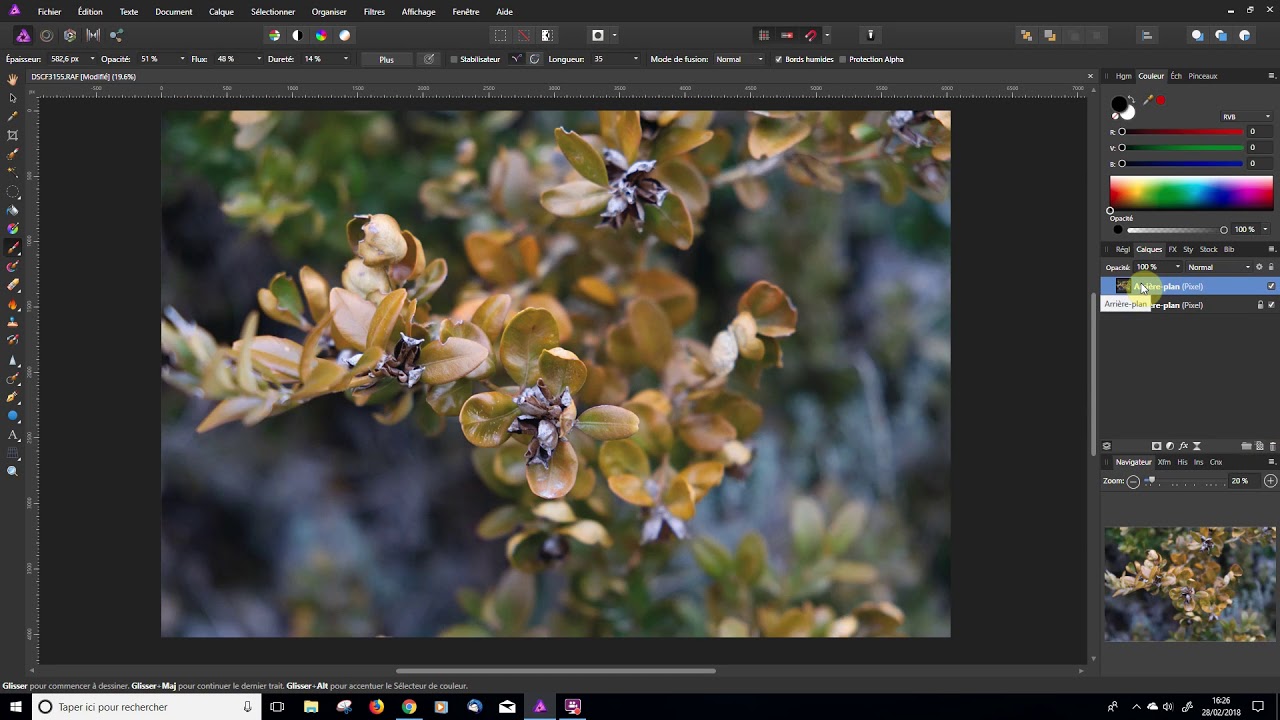
Task: Close the DSCF3155.RAF document tab
Action: click(1090, 76)
